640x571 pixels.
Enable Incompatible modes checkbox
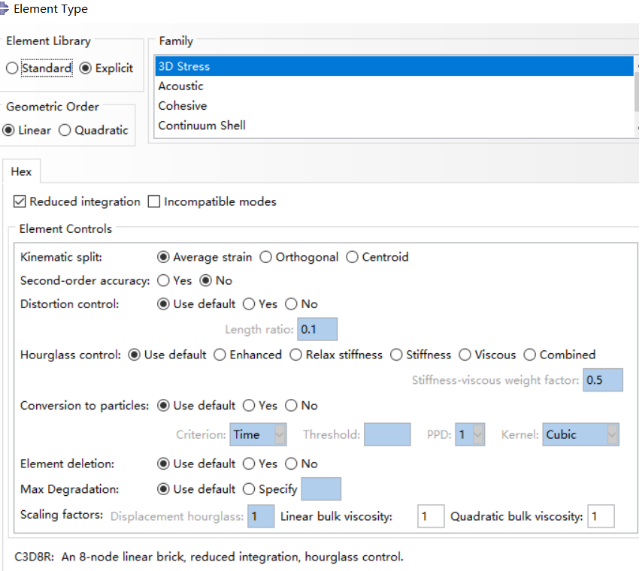point(154,202)
